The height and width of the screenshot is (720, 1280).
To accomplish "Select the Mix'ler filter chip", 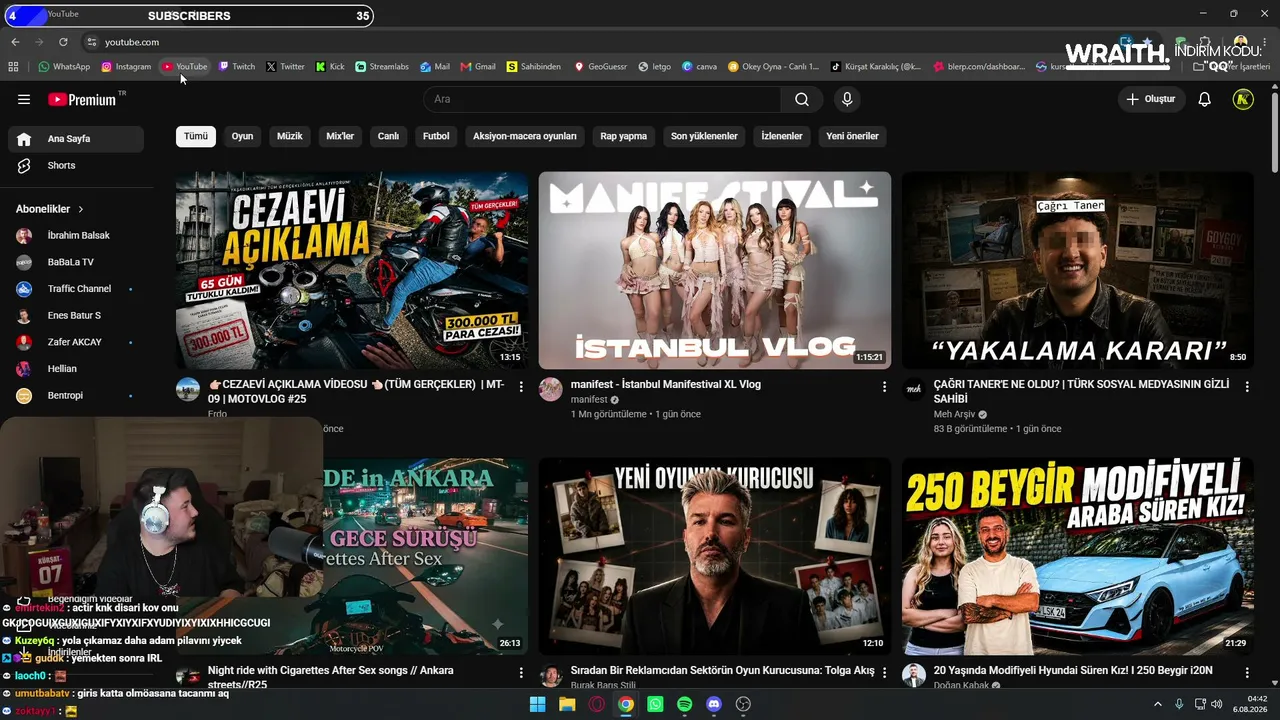I will tap(340, 136).
